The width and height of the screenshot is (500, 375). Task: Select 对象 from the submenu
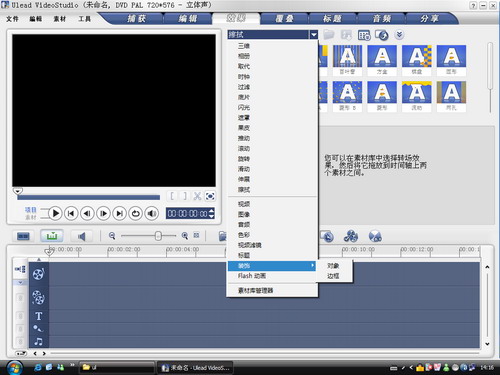point(333,266)
